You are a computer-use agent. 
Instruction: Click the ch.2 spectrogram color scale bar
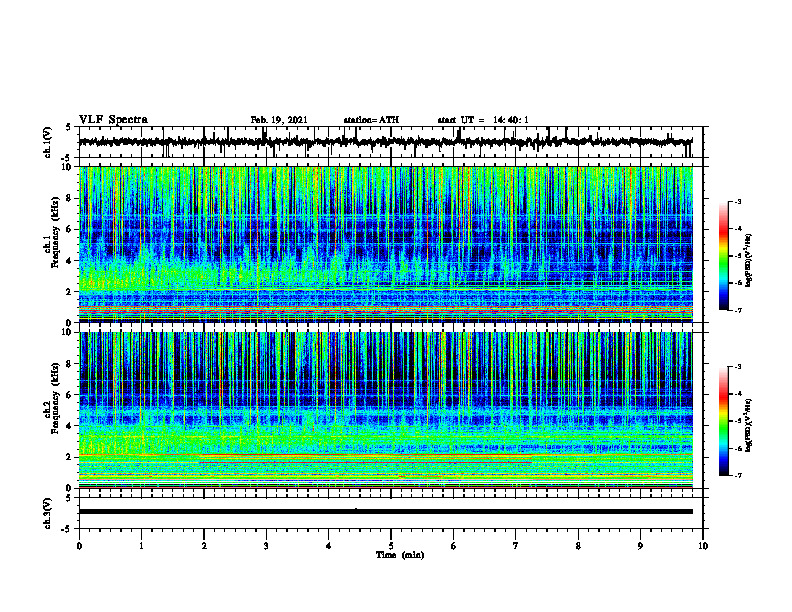pos(723,421)
